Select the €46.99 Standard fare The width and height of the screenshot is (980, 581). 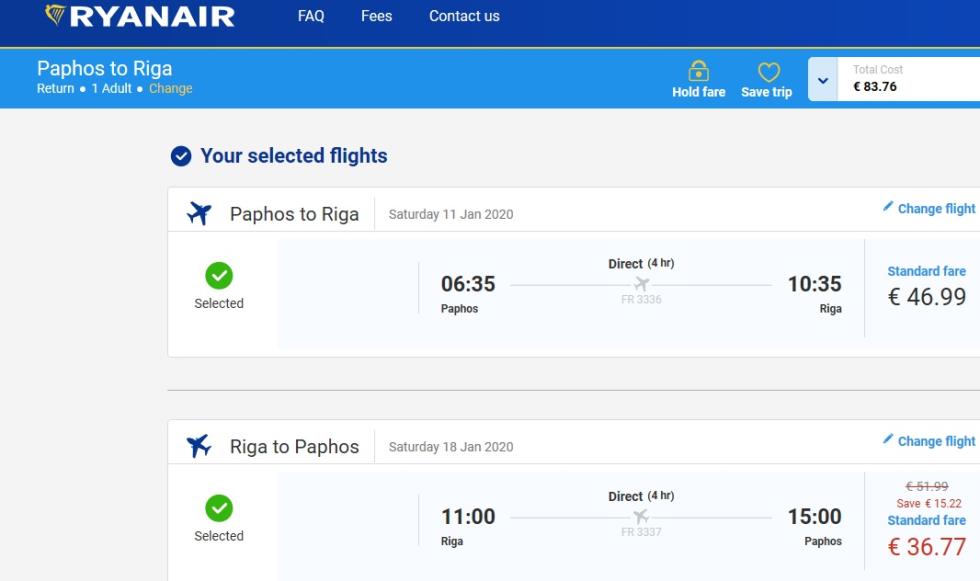pyautogui.click(x=926, y=287)
